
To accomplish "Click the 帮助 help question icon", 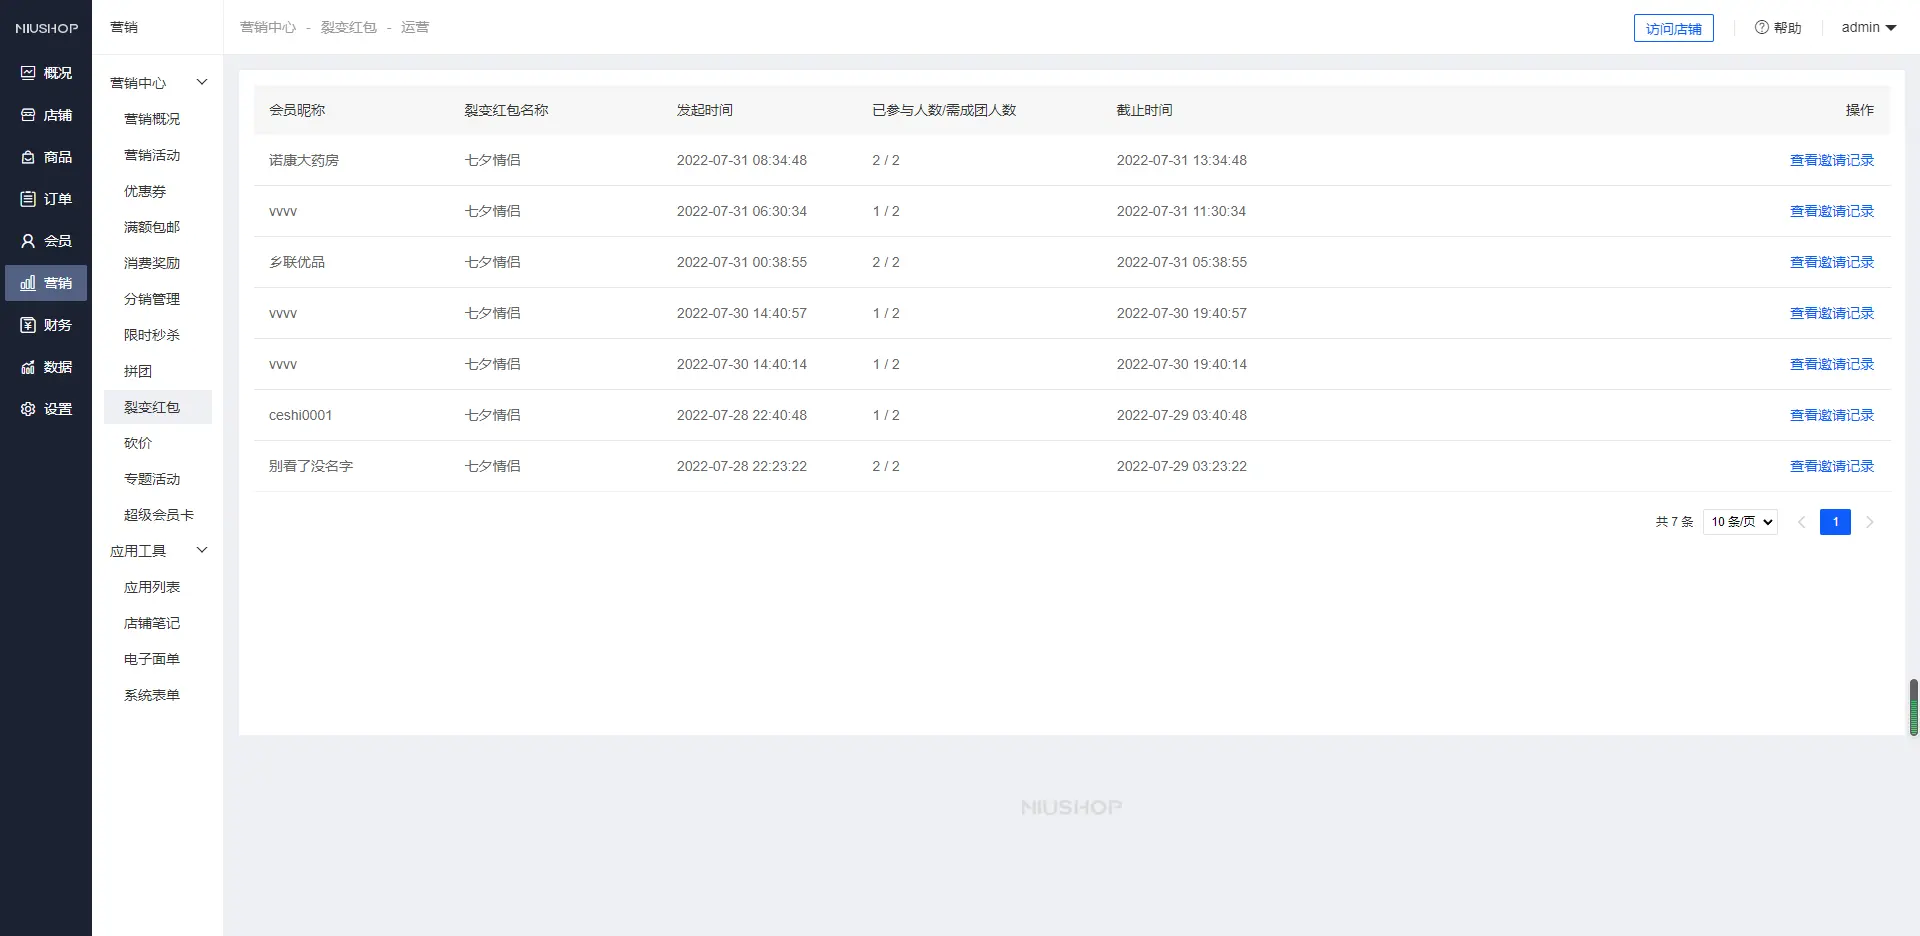I will 1762,28.
